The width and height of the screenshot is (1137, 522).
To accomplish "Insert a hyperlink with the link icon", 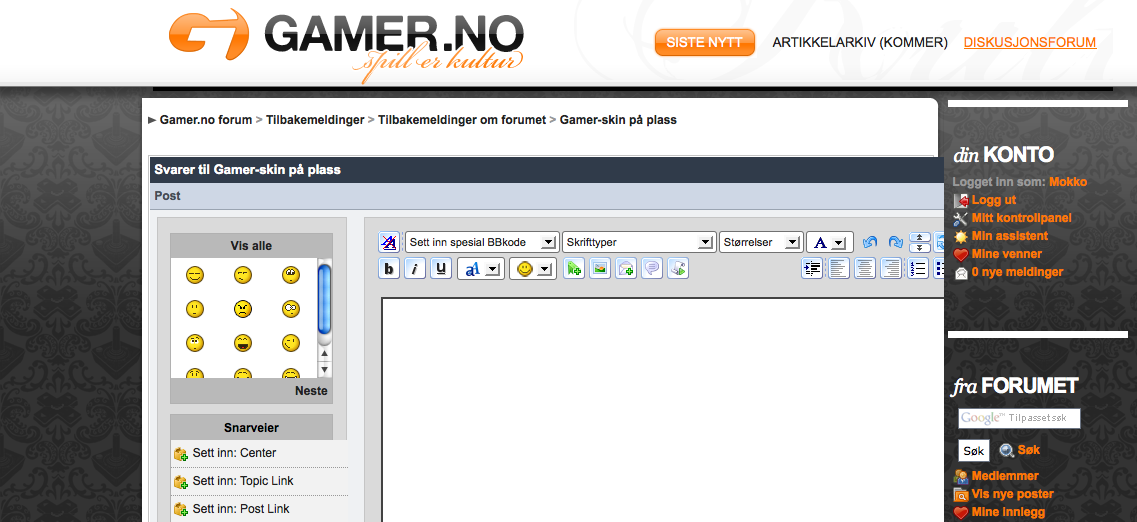I will coord(574,269).
